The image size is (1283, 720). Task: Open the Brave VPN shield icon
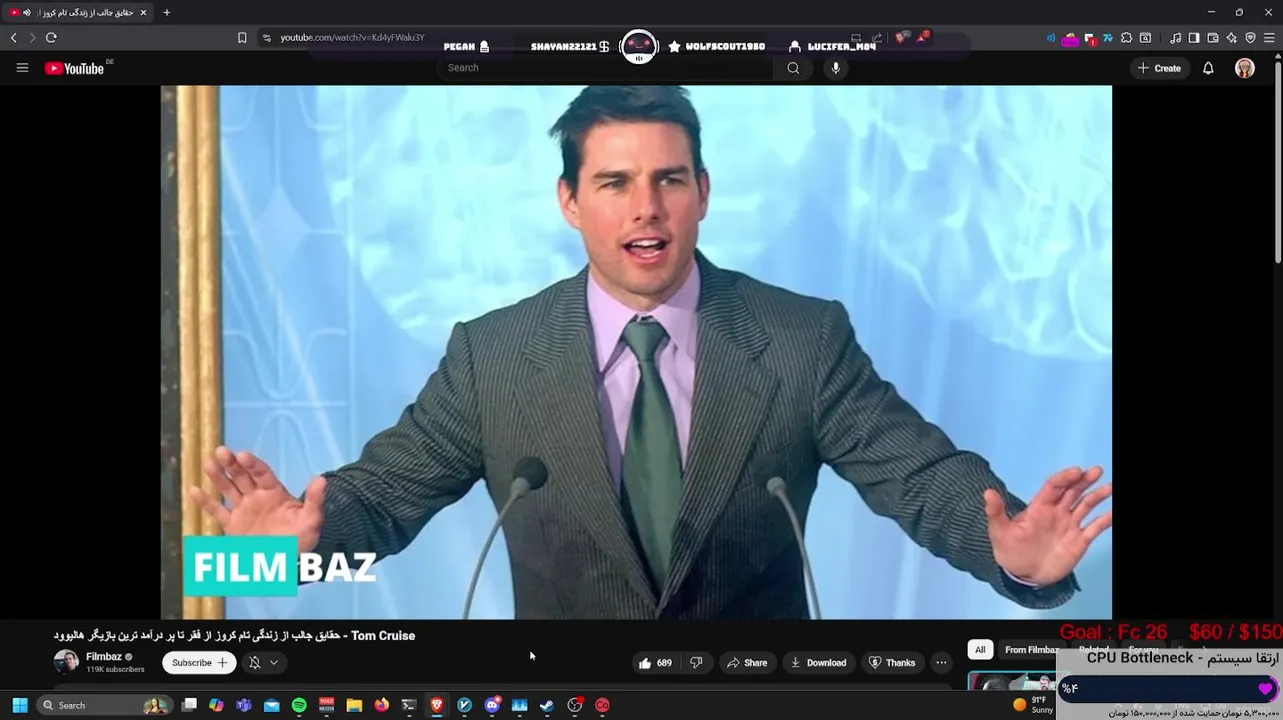(x=1251, y=38)
